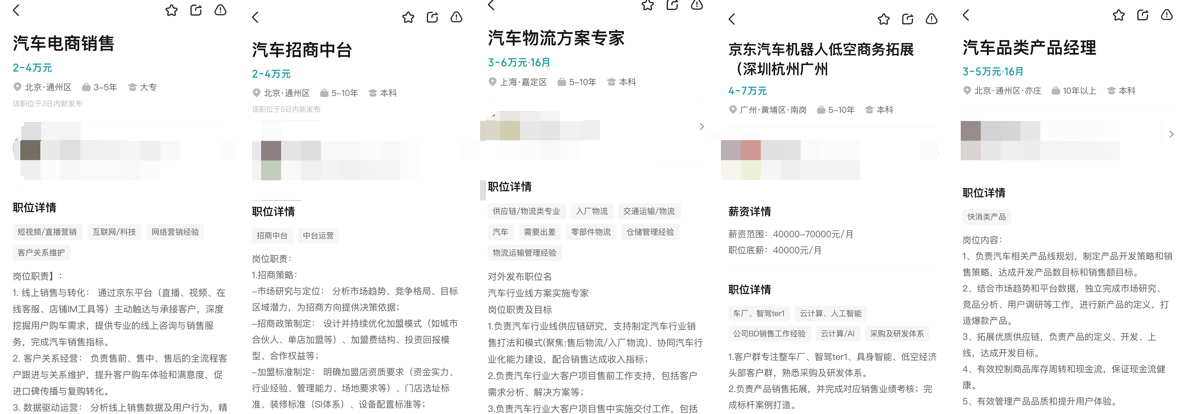Select the 短视频/直播营销 tag
The width and height of the screenshot is (1179, 414).
(47, 232)
